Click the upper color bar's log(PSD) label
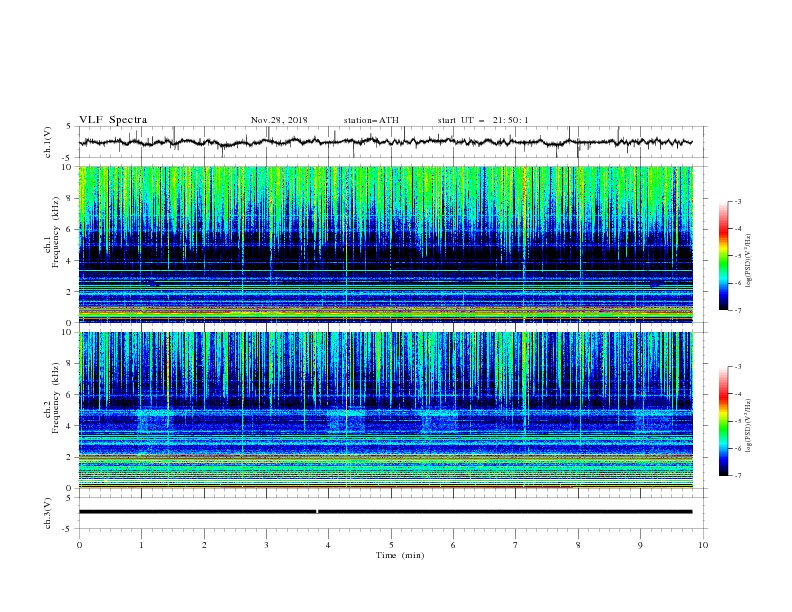The image size is (792, 612). click(749, 261)
